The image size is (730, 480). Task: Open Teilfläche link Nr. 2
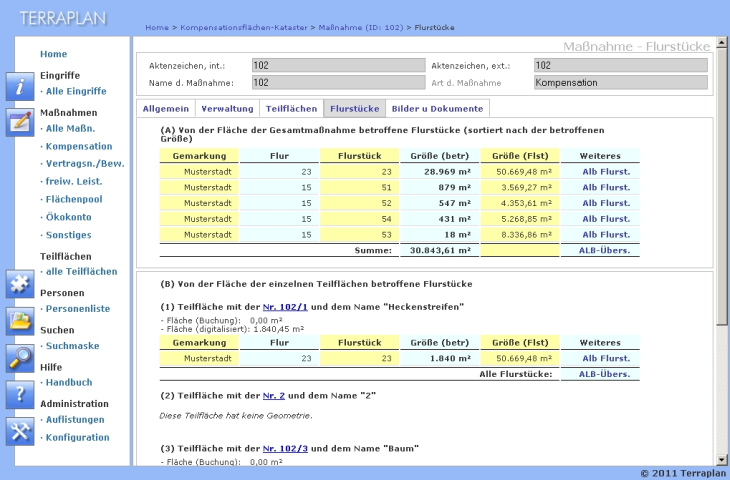pos(273,396)
